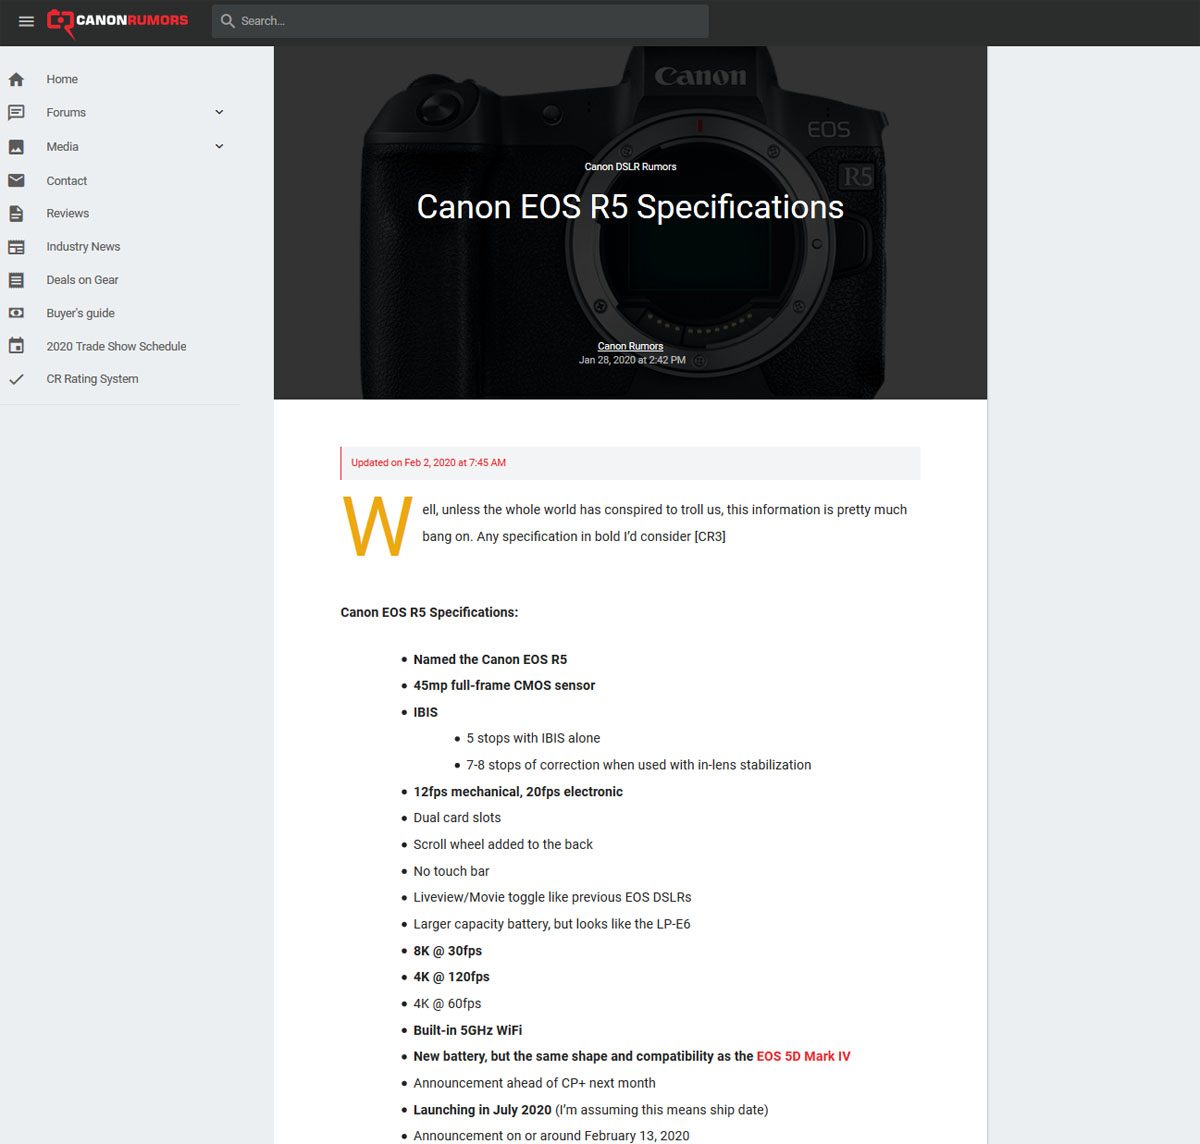Open the hamburger menu icon

[26, 21]
